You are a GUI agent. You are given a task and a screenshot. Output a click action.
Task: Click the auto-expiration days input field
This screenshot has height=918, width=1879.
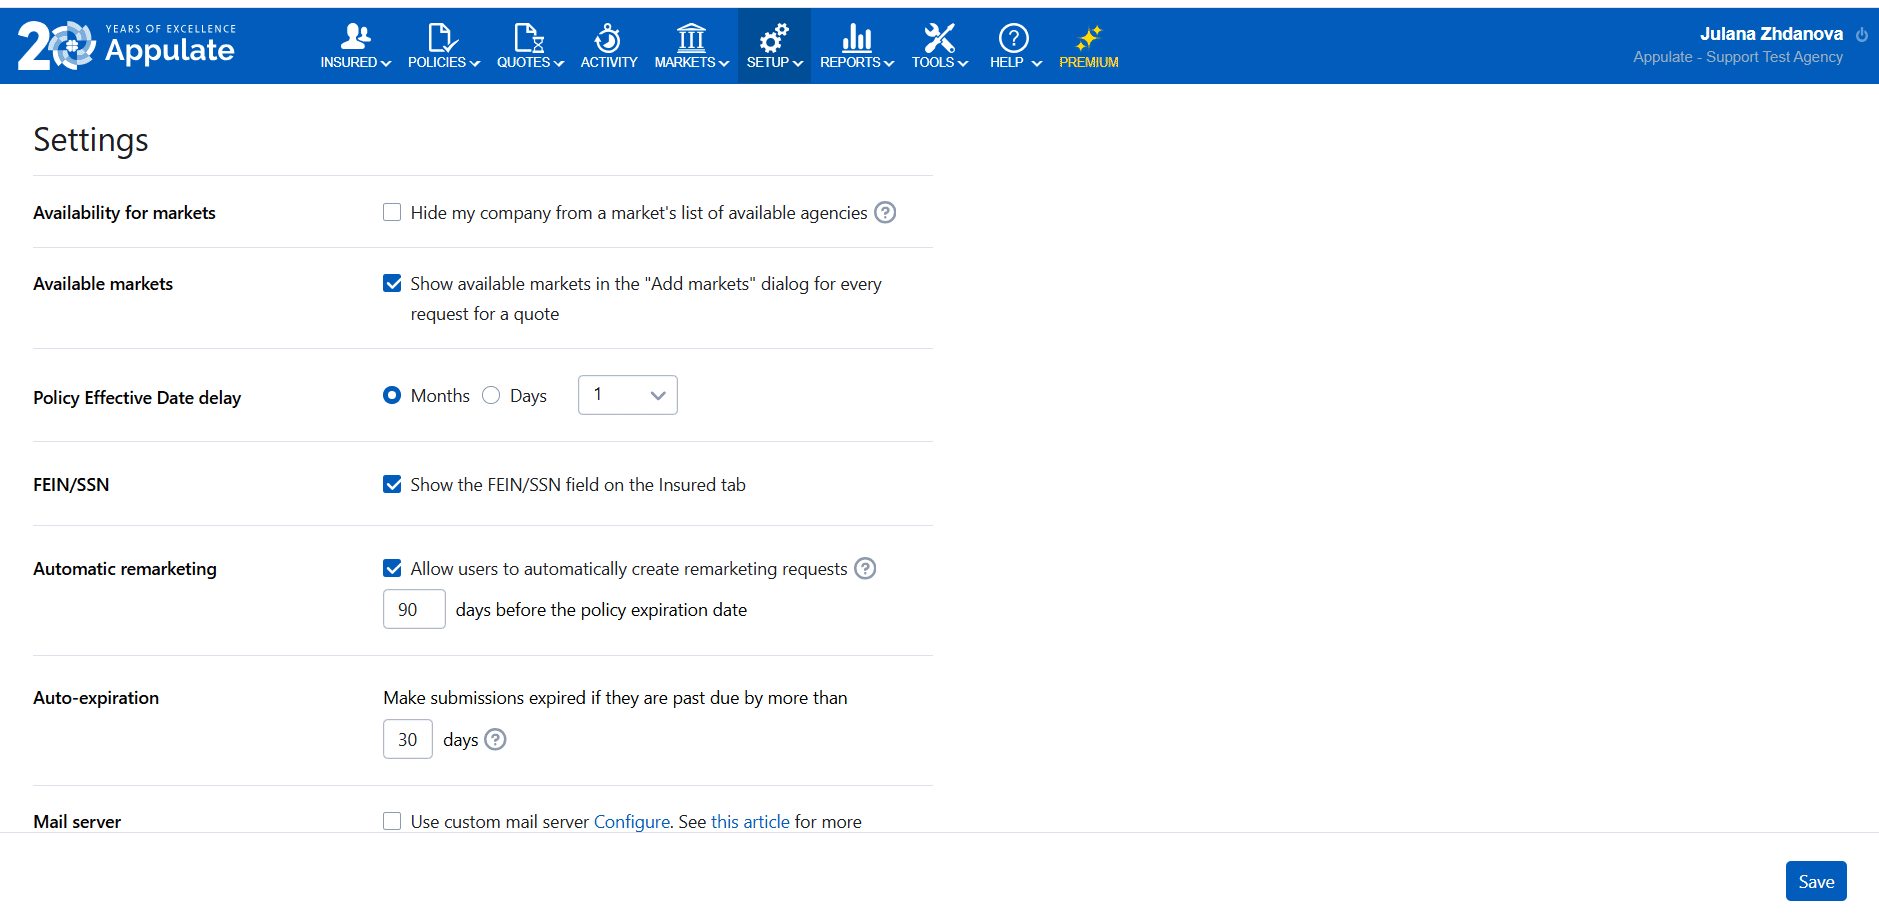[x=407, y=739]
